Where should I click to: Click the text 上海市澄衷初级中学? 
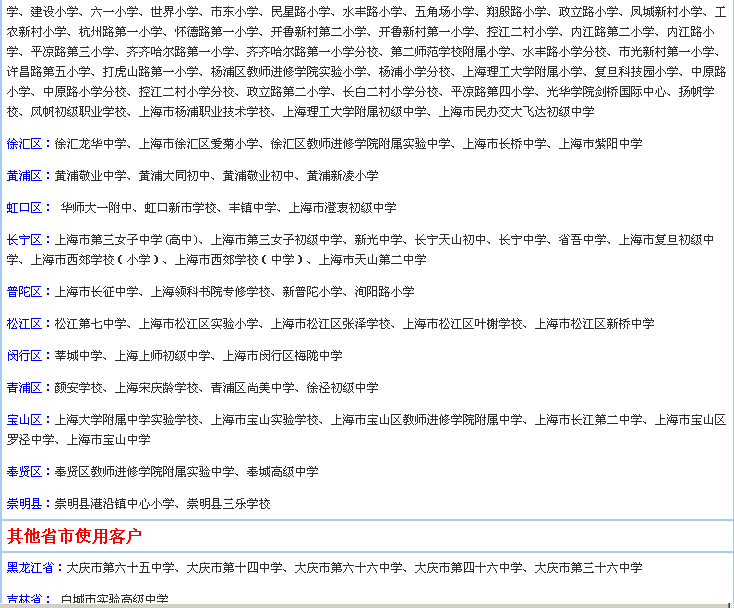click(x=343, y=207)
